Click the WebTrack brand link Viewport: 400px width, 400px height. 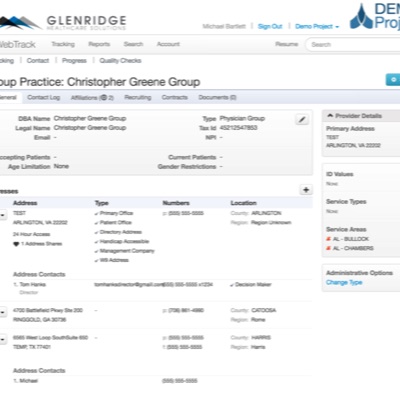point(17,44)
